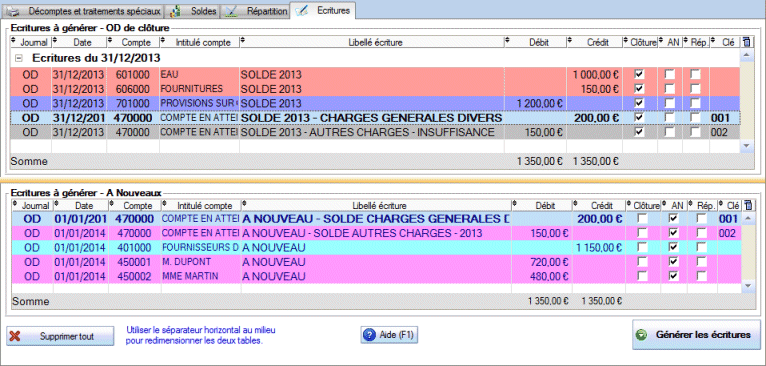
Task: Collapse the Ecritures du 31/12/2013 group
Action: point(19,58)
